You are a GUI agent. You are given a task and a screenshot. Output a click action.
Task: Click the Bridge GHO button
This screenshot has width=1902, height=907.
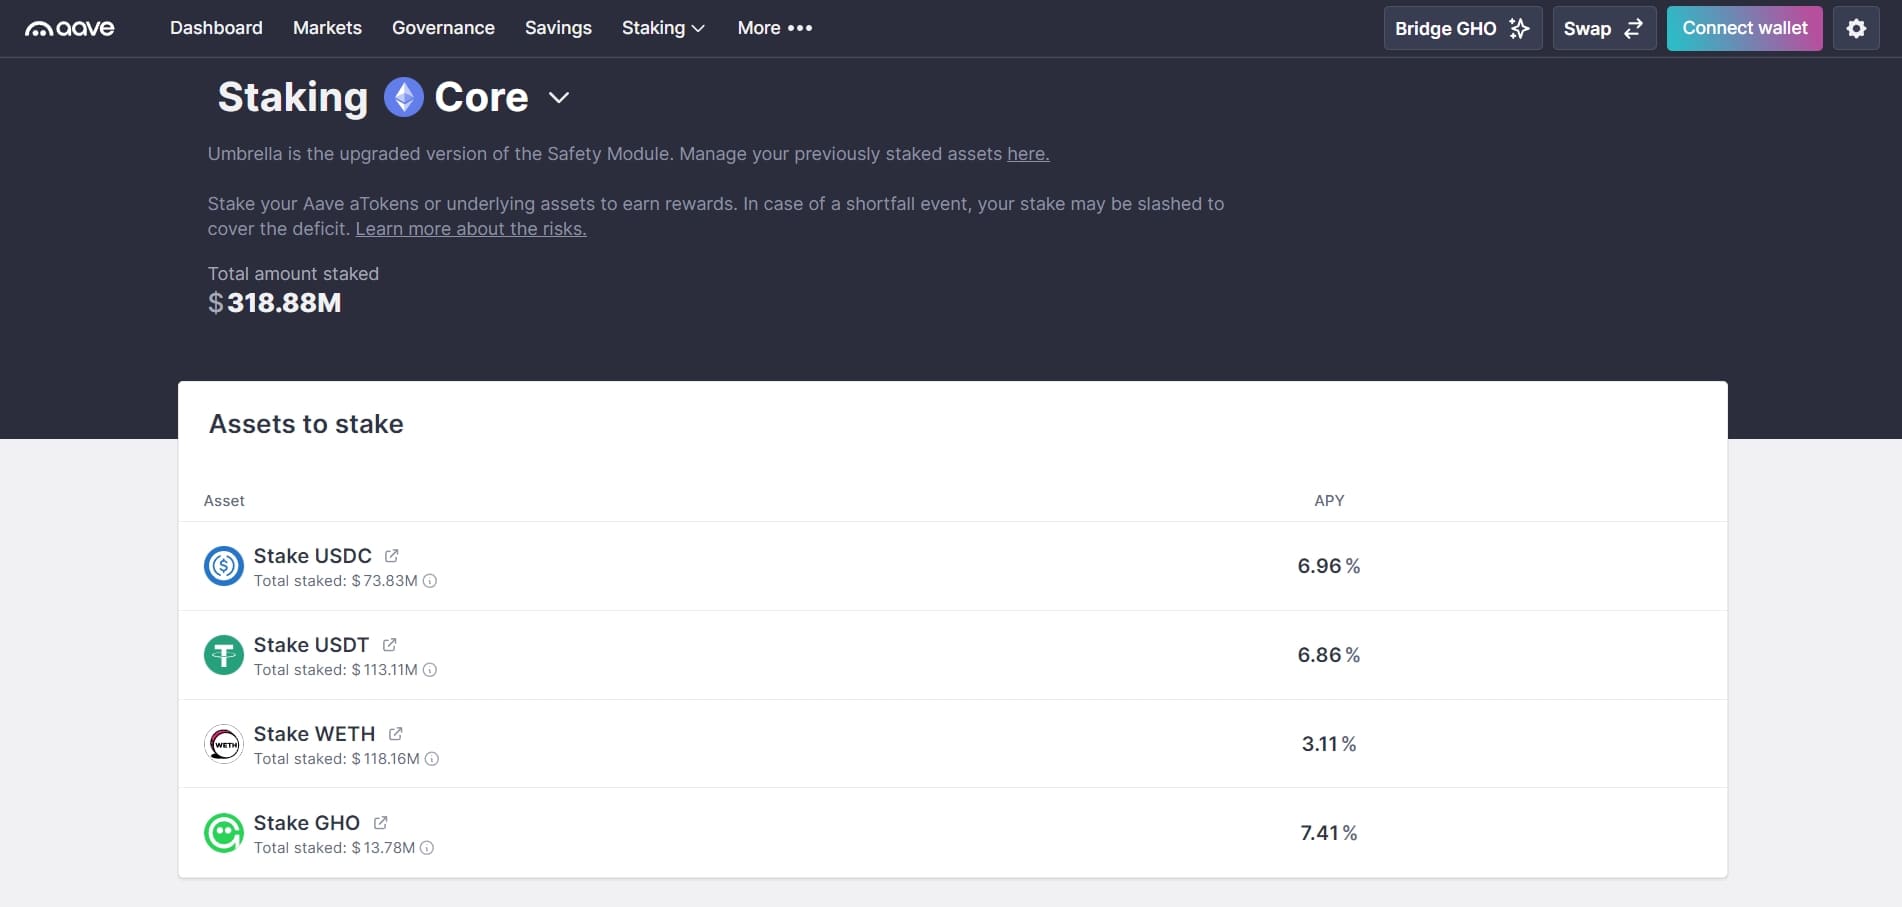coord(1463,28)
